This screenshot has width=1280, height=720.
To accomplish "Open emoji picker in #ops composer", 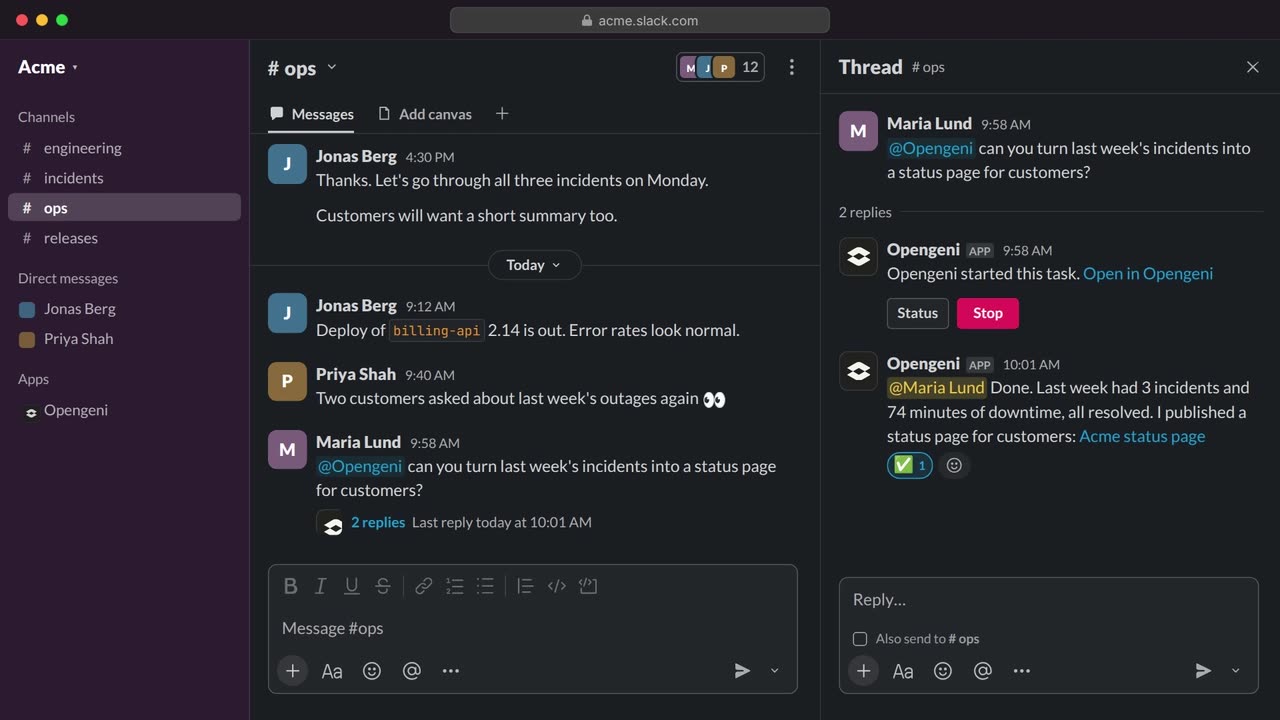I will pyautogui.click(x=372, y=671).
